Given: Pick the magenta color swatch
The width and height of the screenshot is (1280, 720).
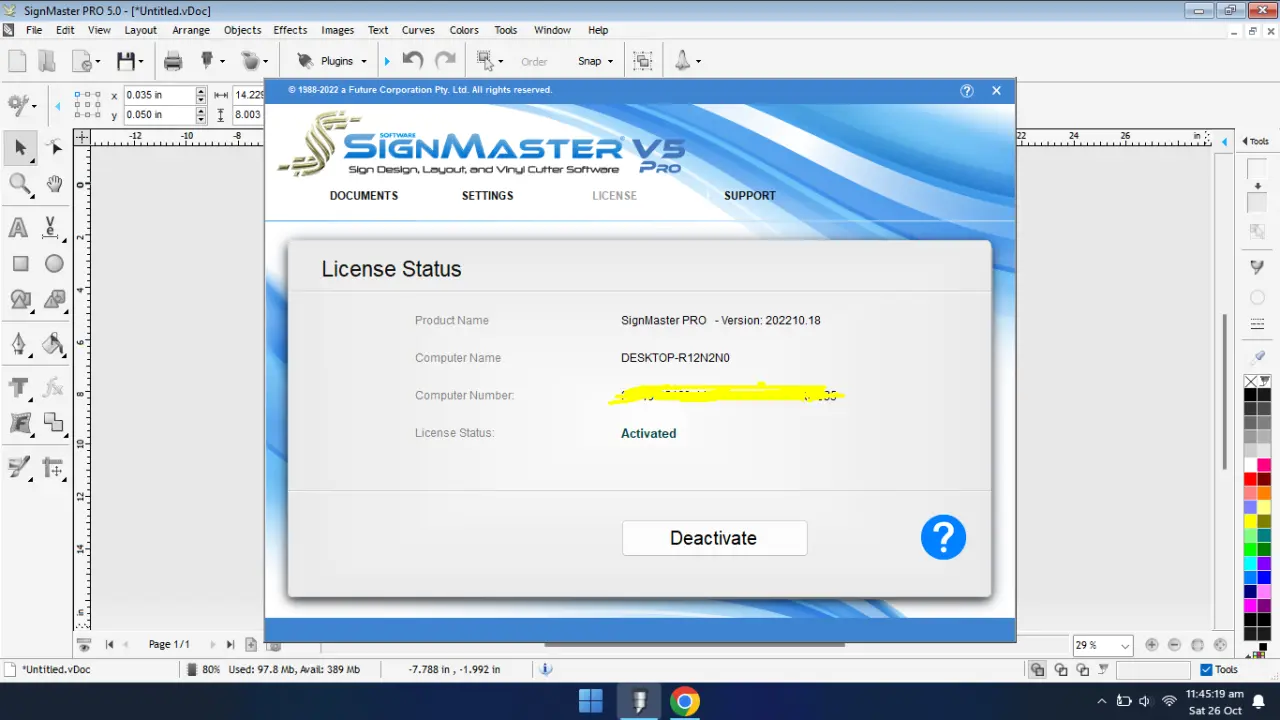Looking at the screenshot, I should [1250, 606].
